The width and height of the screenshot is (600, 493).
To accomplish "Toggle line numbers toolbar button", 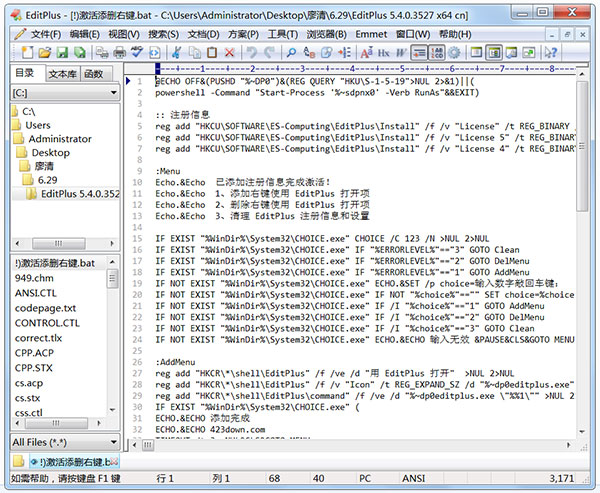I will pos(436,52).
